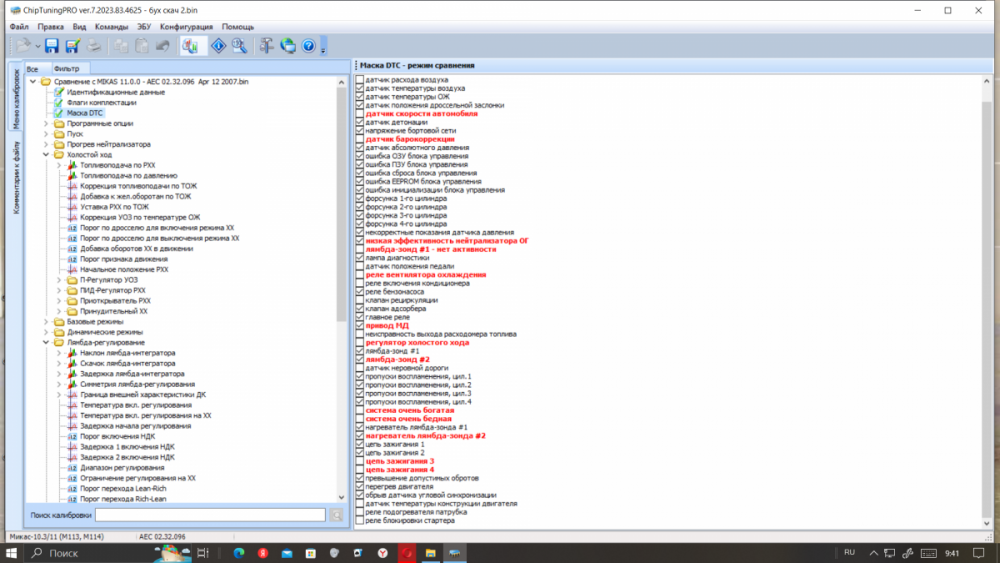Toggle 'цепь зажигания 3' checkbox
This screenshot has height=563, width=1000.
pyautogui.click(x=360, y=461)
